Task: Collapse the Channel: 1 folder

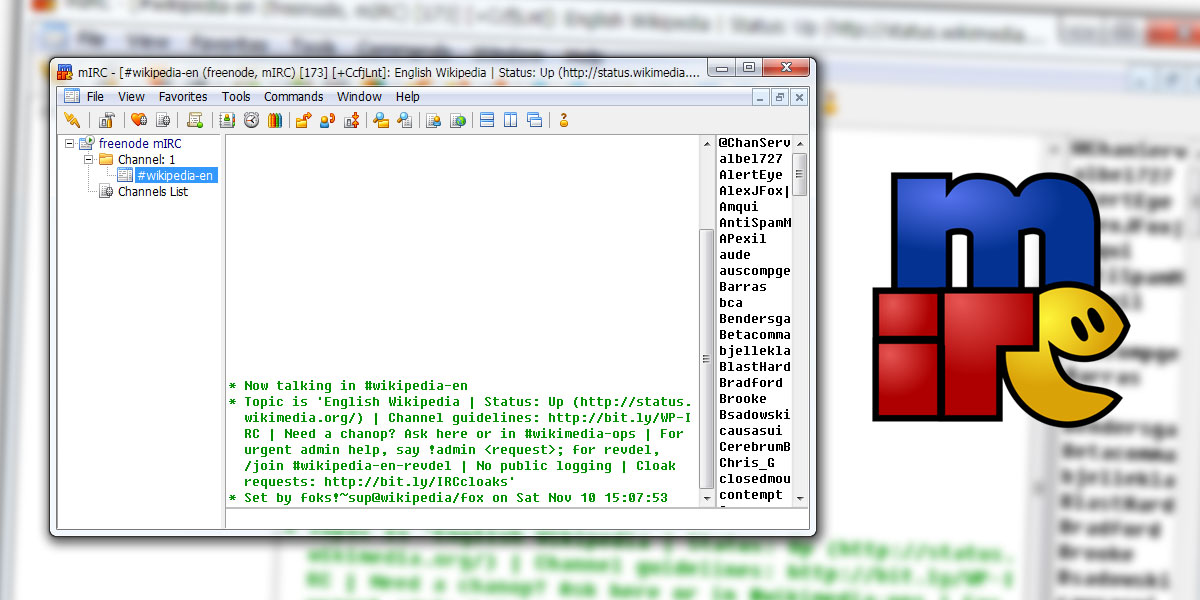Action: 88,160
